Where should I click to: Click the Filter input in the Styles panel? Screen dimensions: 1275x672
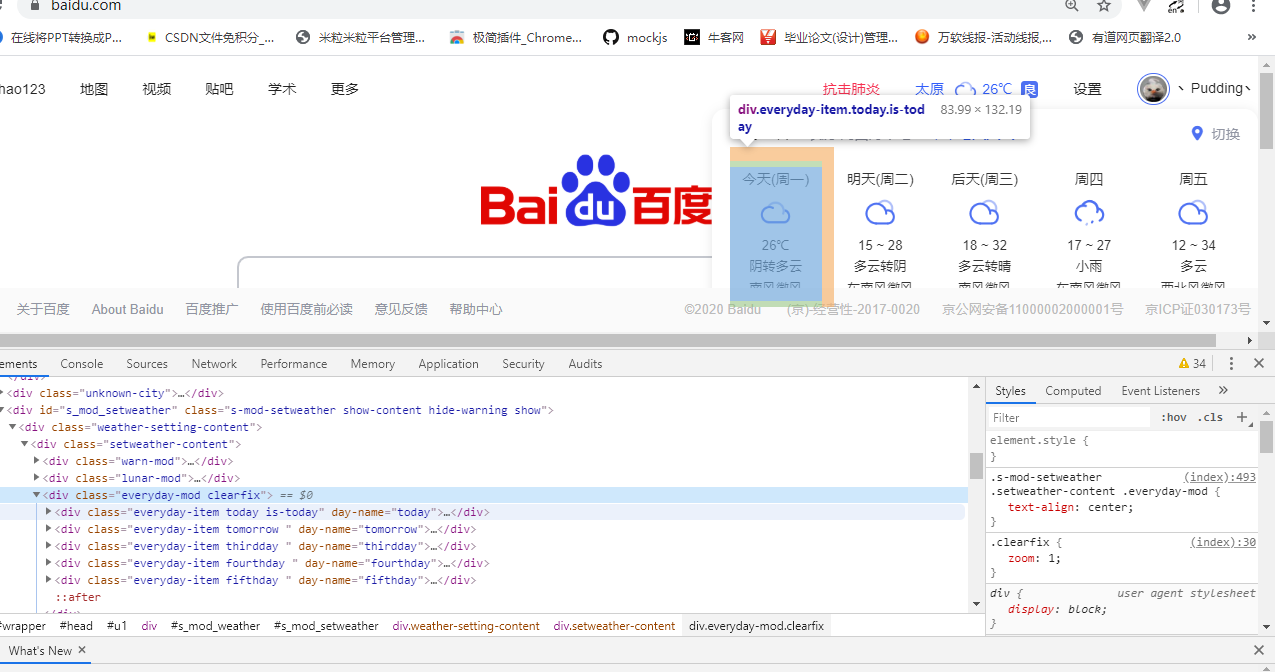(x=1067, y=417)
